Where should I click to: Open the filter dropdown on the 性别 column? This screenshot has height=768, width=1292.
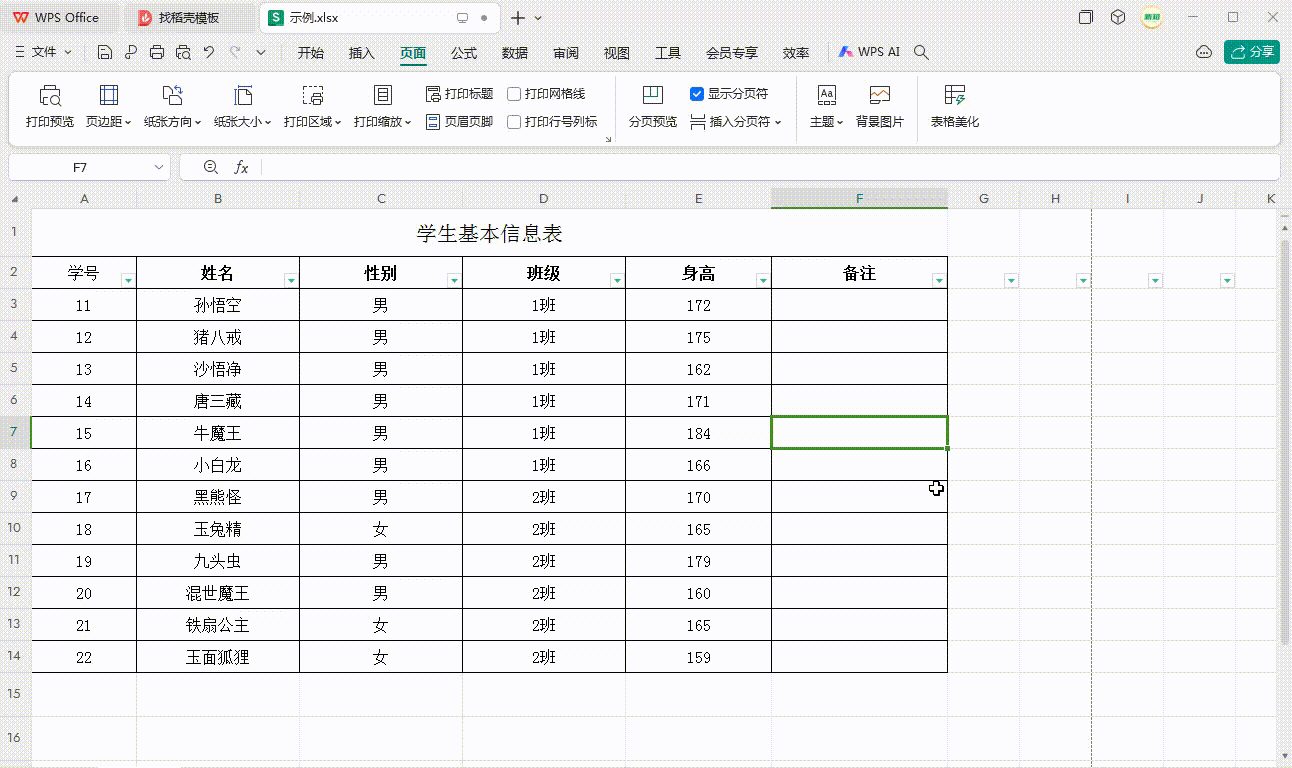454,281
